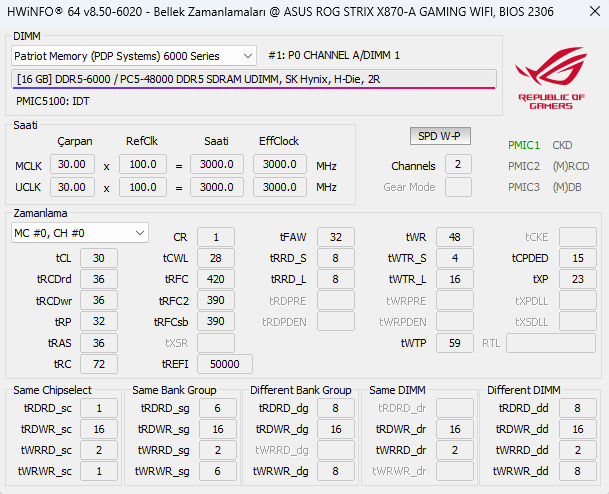This screenshot has height=494, width=609.
Task: Click the tRFC2 value field
Action: tap(216, 300)
